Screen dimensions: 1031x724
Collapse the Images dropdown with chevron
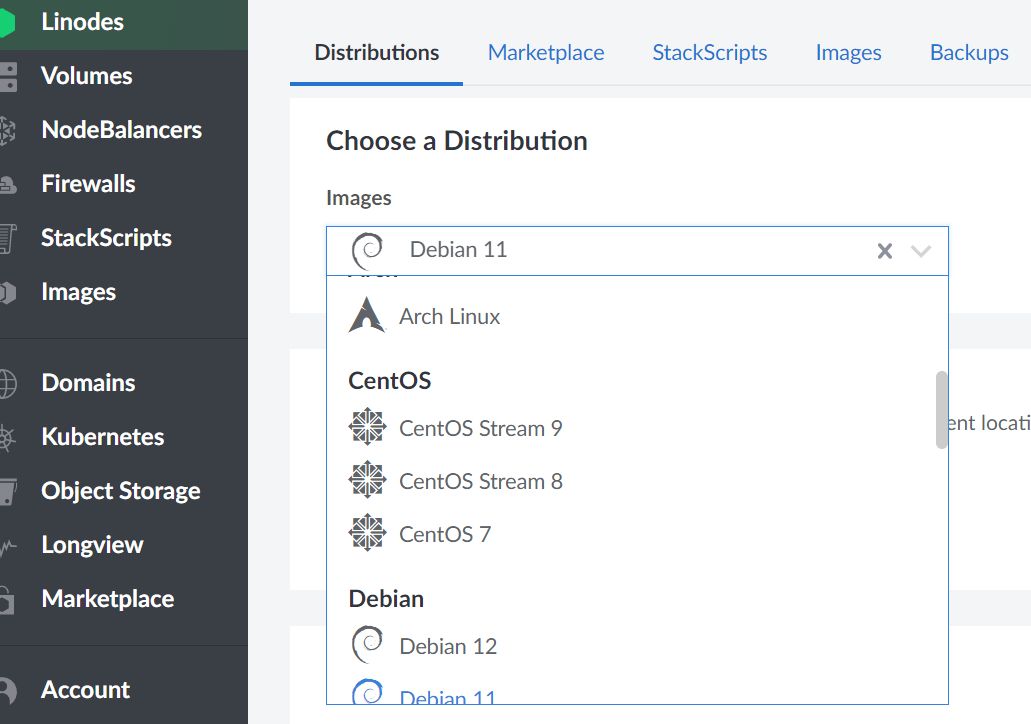tap(921, 251)
